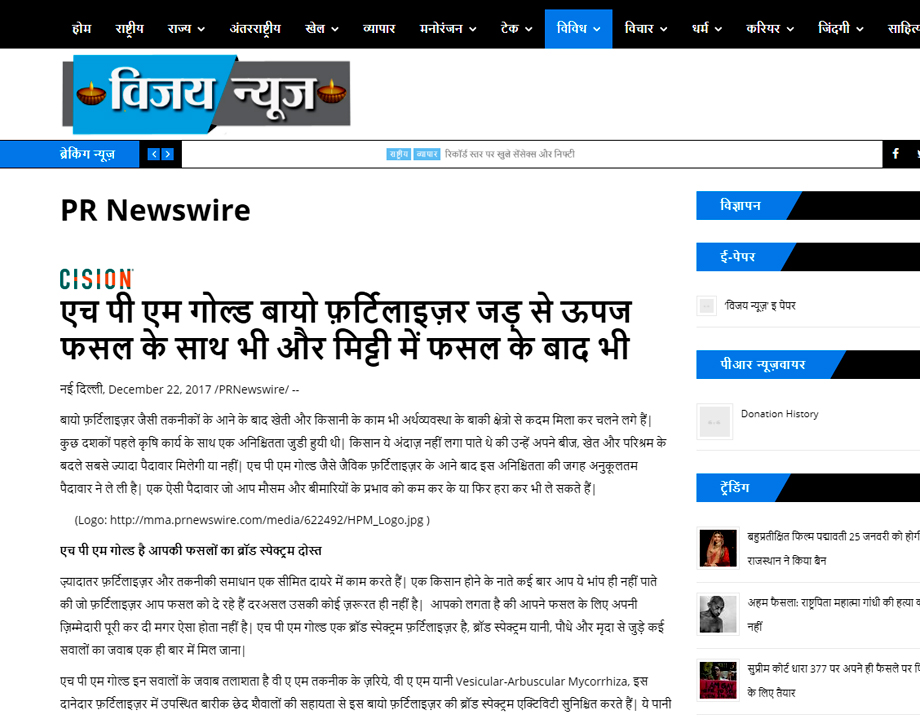This screenshot has height=717, width=920.
Task: Expand the टेक dropdown menu
Action: click(516, 28)
